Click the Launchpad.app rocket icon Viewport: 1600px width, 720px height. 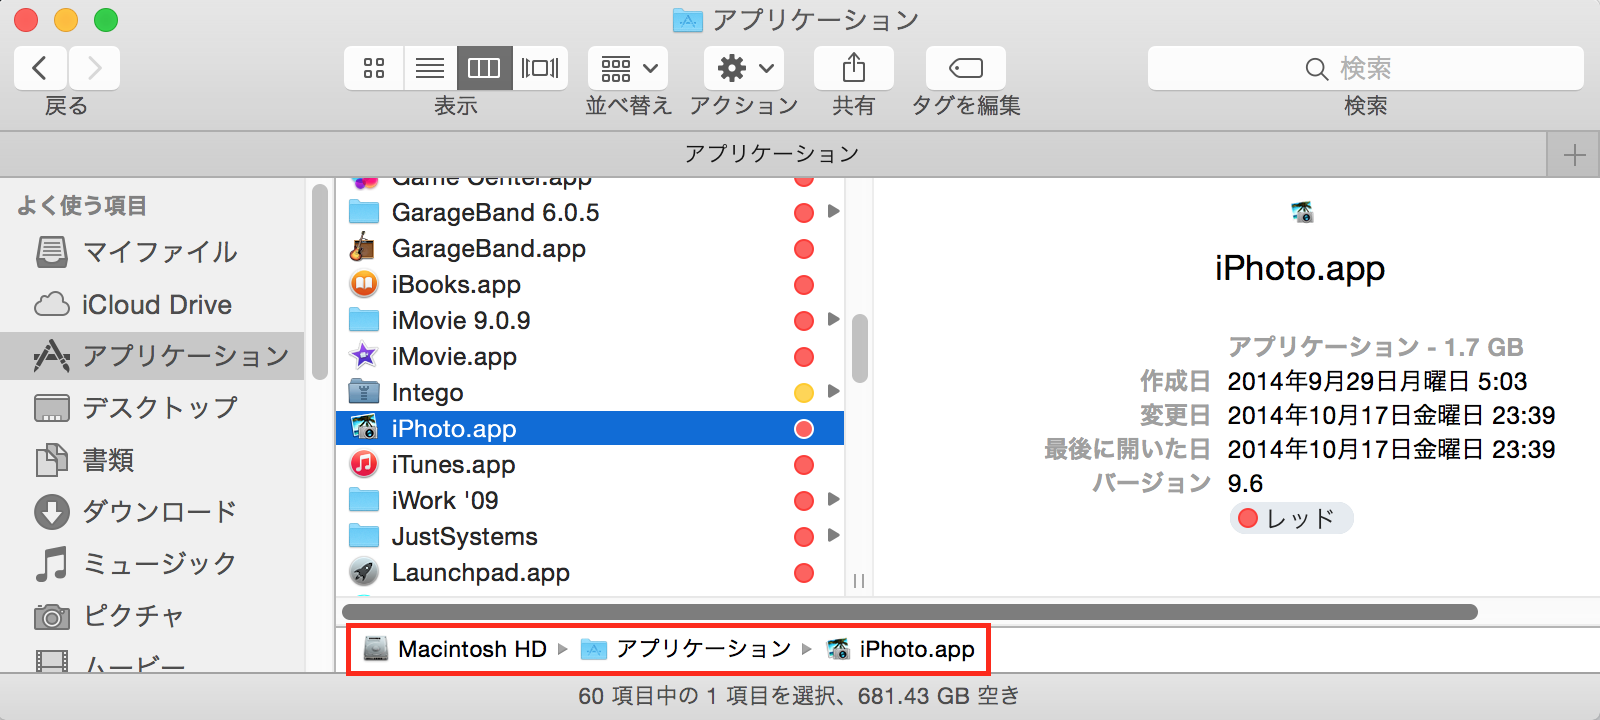(364, 572)
